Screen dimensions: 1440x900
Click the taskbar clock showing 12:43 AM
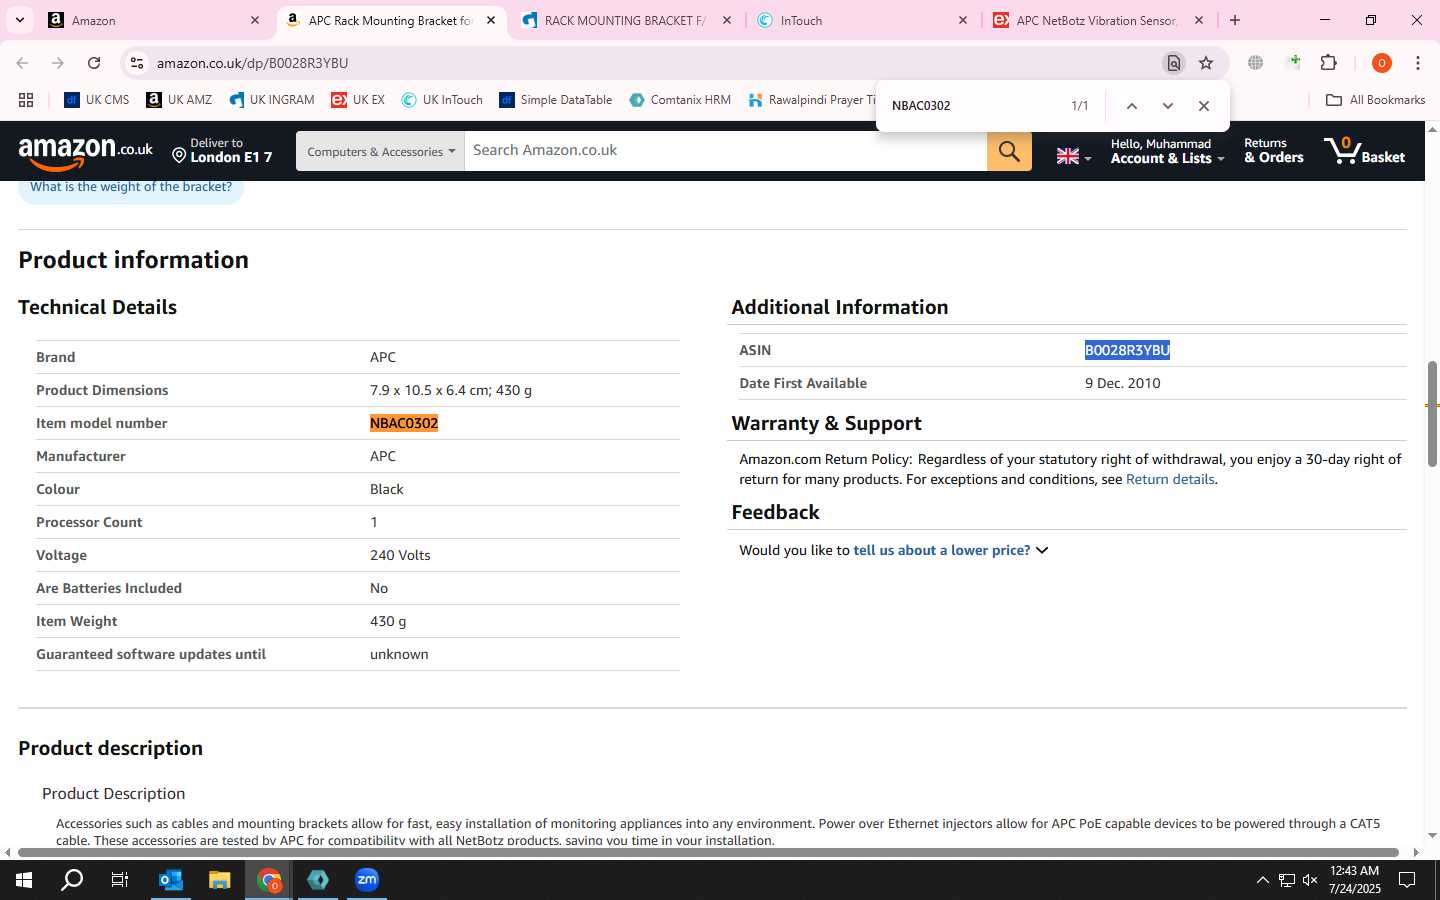(1354, 880)
